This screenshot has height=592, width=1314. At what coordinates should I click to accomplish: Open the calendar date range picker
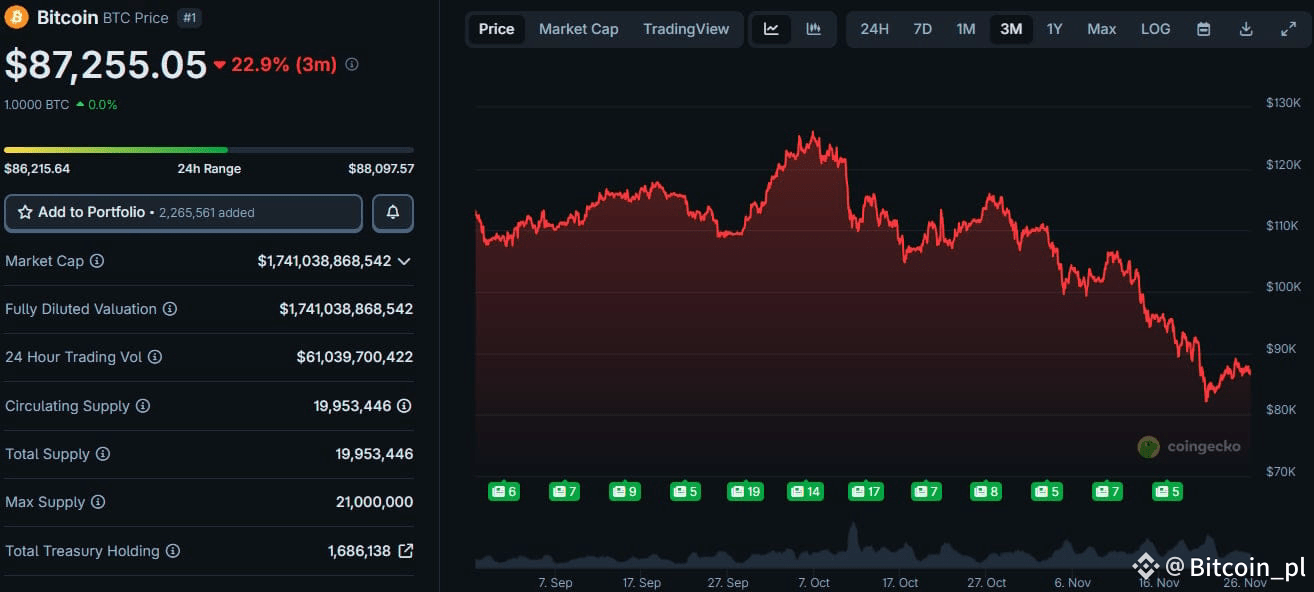(x=1204, y=29)
